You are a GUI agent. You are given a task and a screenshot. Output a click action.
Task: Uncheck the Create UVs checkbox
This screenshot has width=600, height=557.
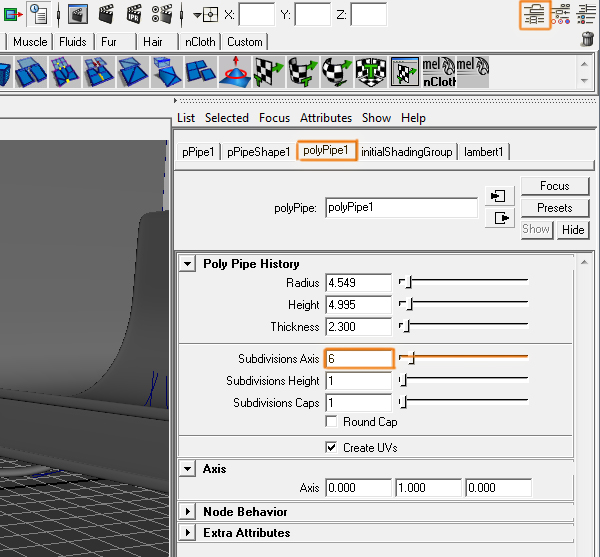332,447
